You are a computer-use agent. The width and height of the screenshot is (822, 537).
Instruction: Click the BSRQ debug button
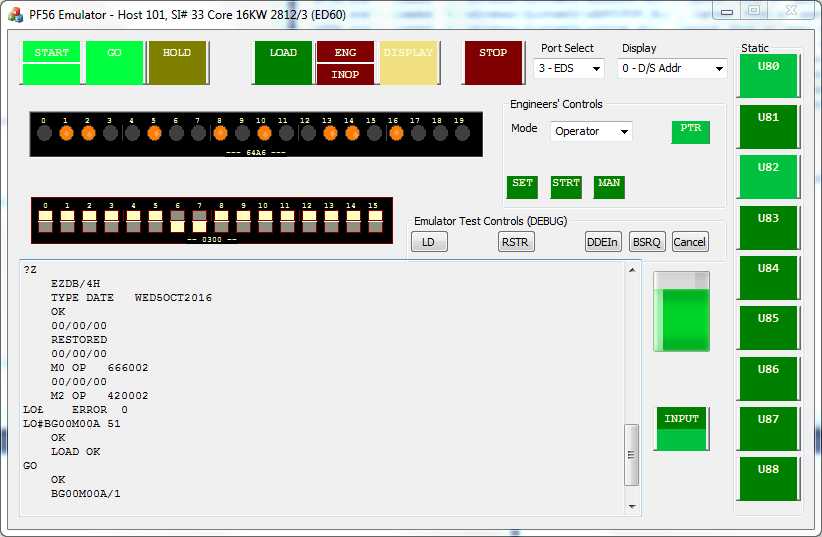coord(647,242)
